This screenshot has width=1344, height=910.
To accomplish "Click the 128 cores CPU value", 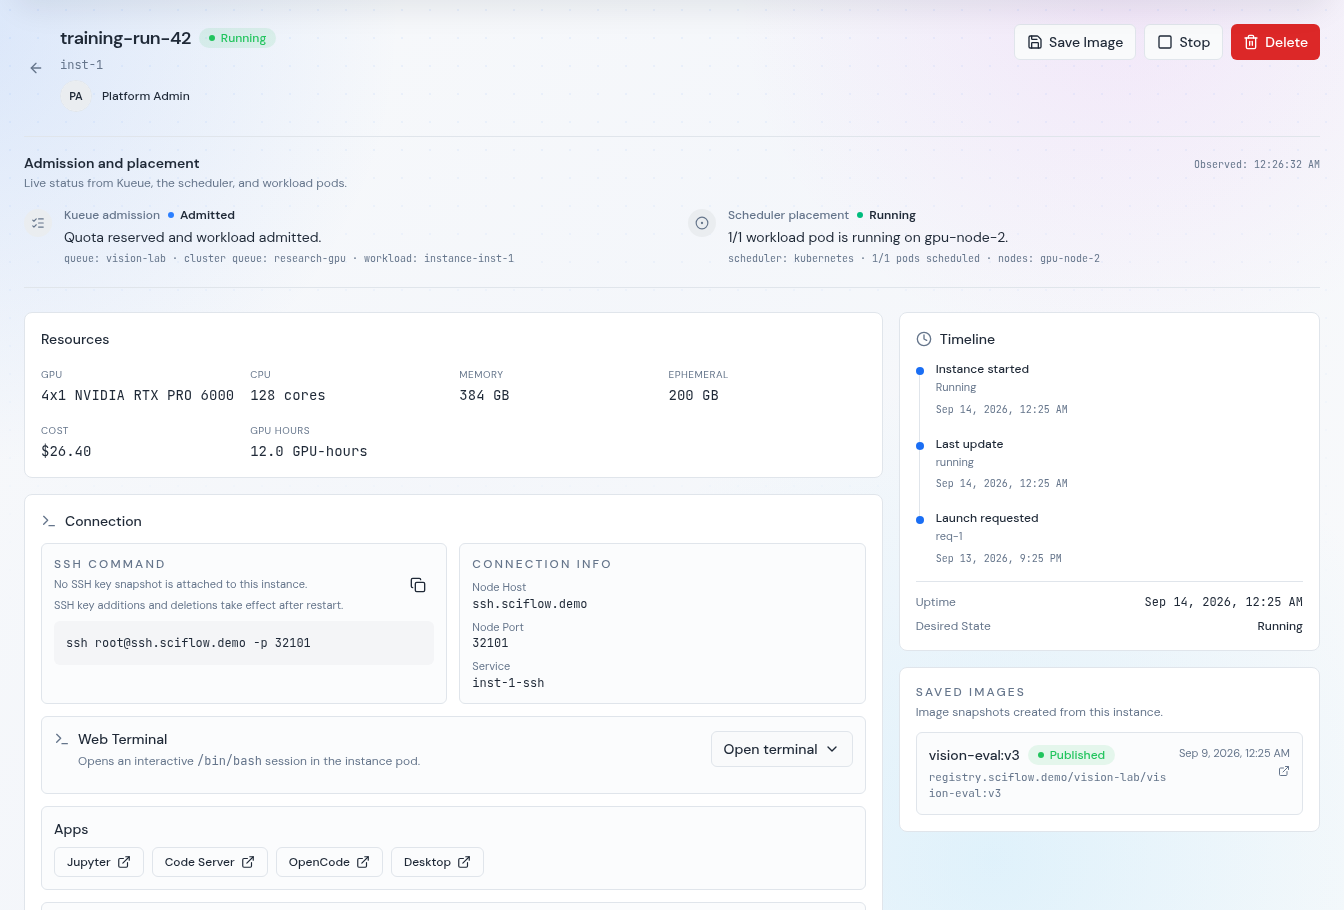I will (288, 395).
